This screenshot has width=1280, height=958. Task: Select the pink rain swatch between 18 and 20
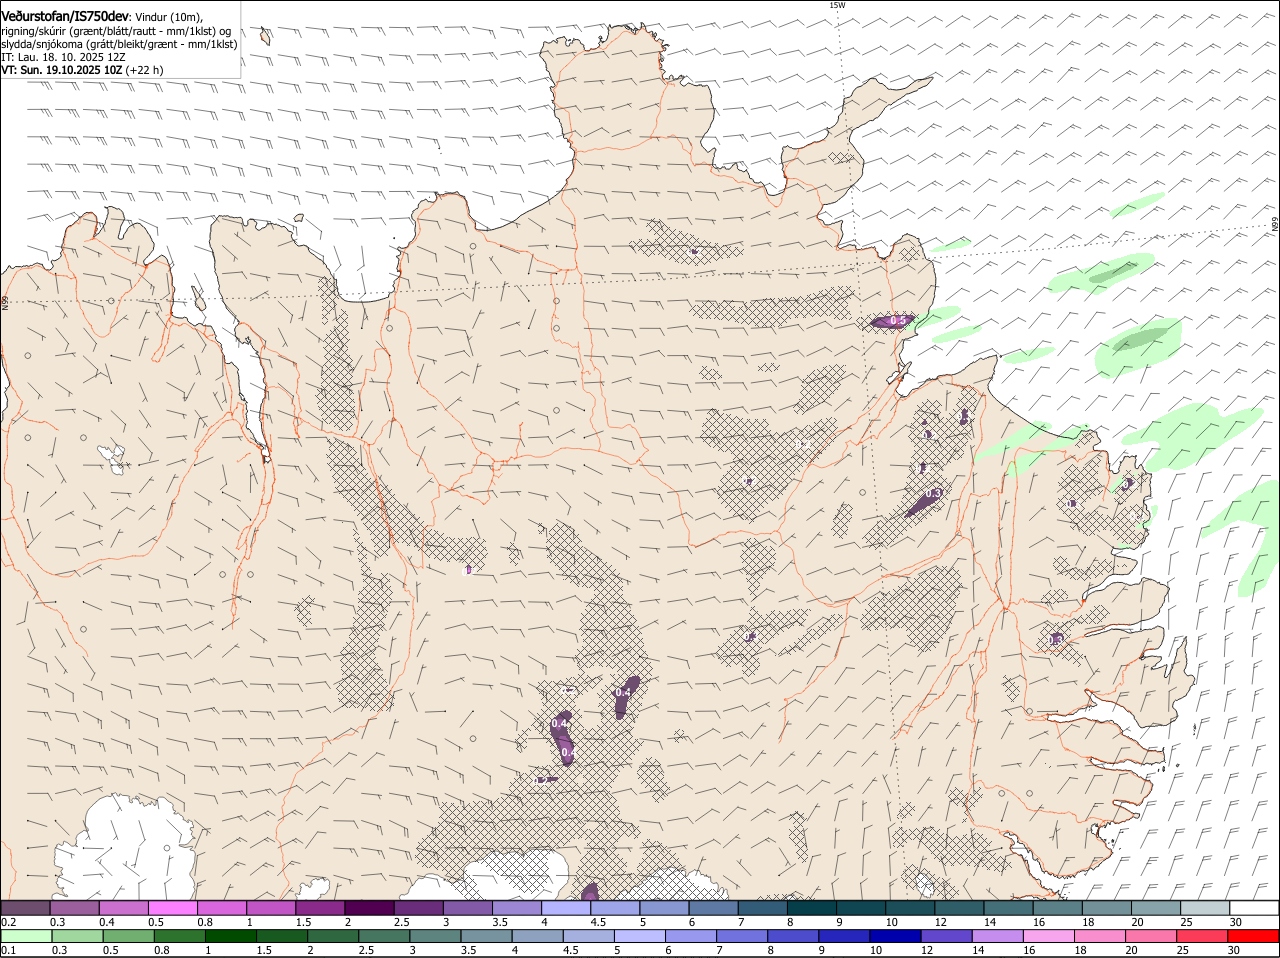point(1099,936)
